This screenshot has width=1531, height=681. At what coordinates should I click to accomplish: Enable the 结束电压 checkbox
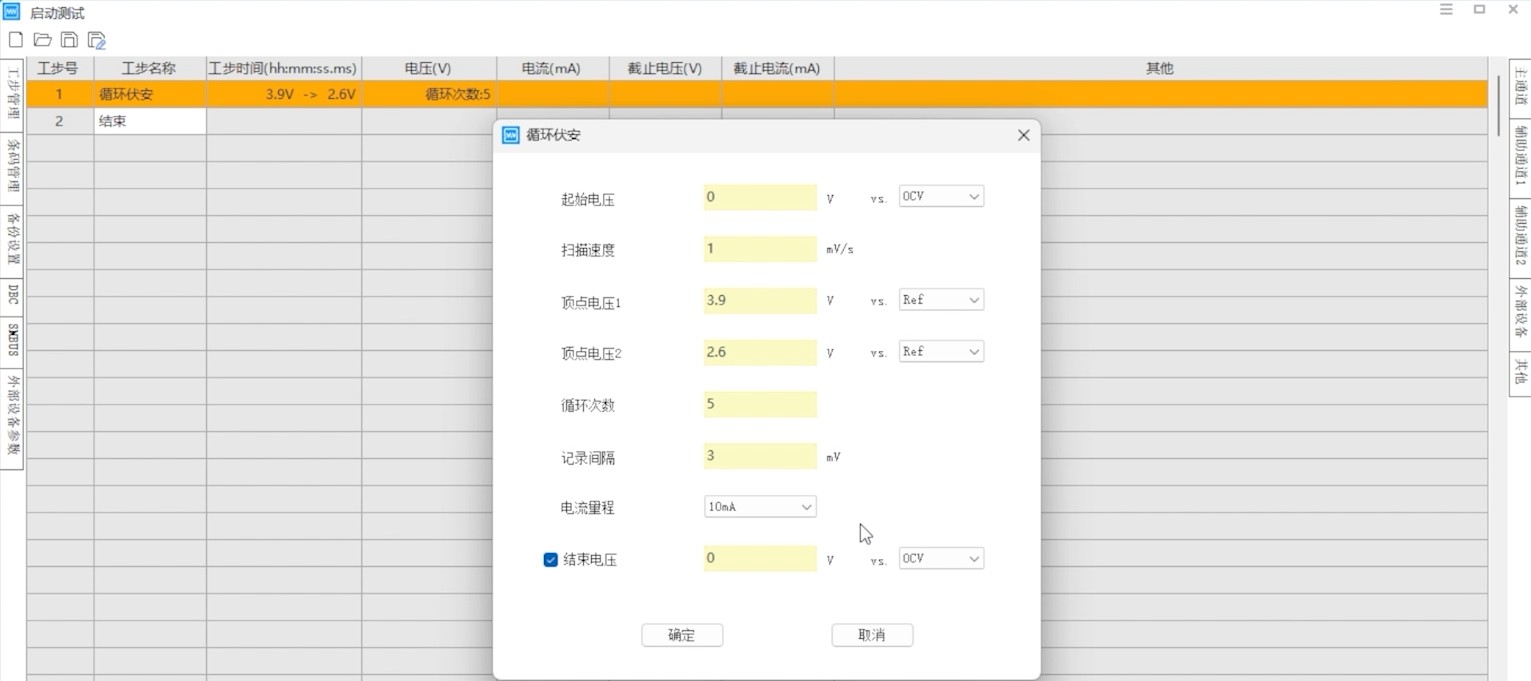point(550,559)
